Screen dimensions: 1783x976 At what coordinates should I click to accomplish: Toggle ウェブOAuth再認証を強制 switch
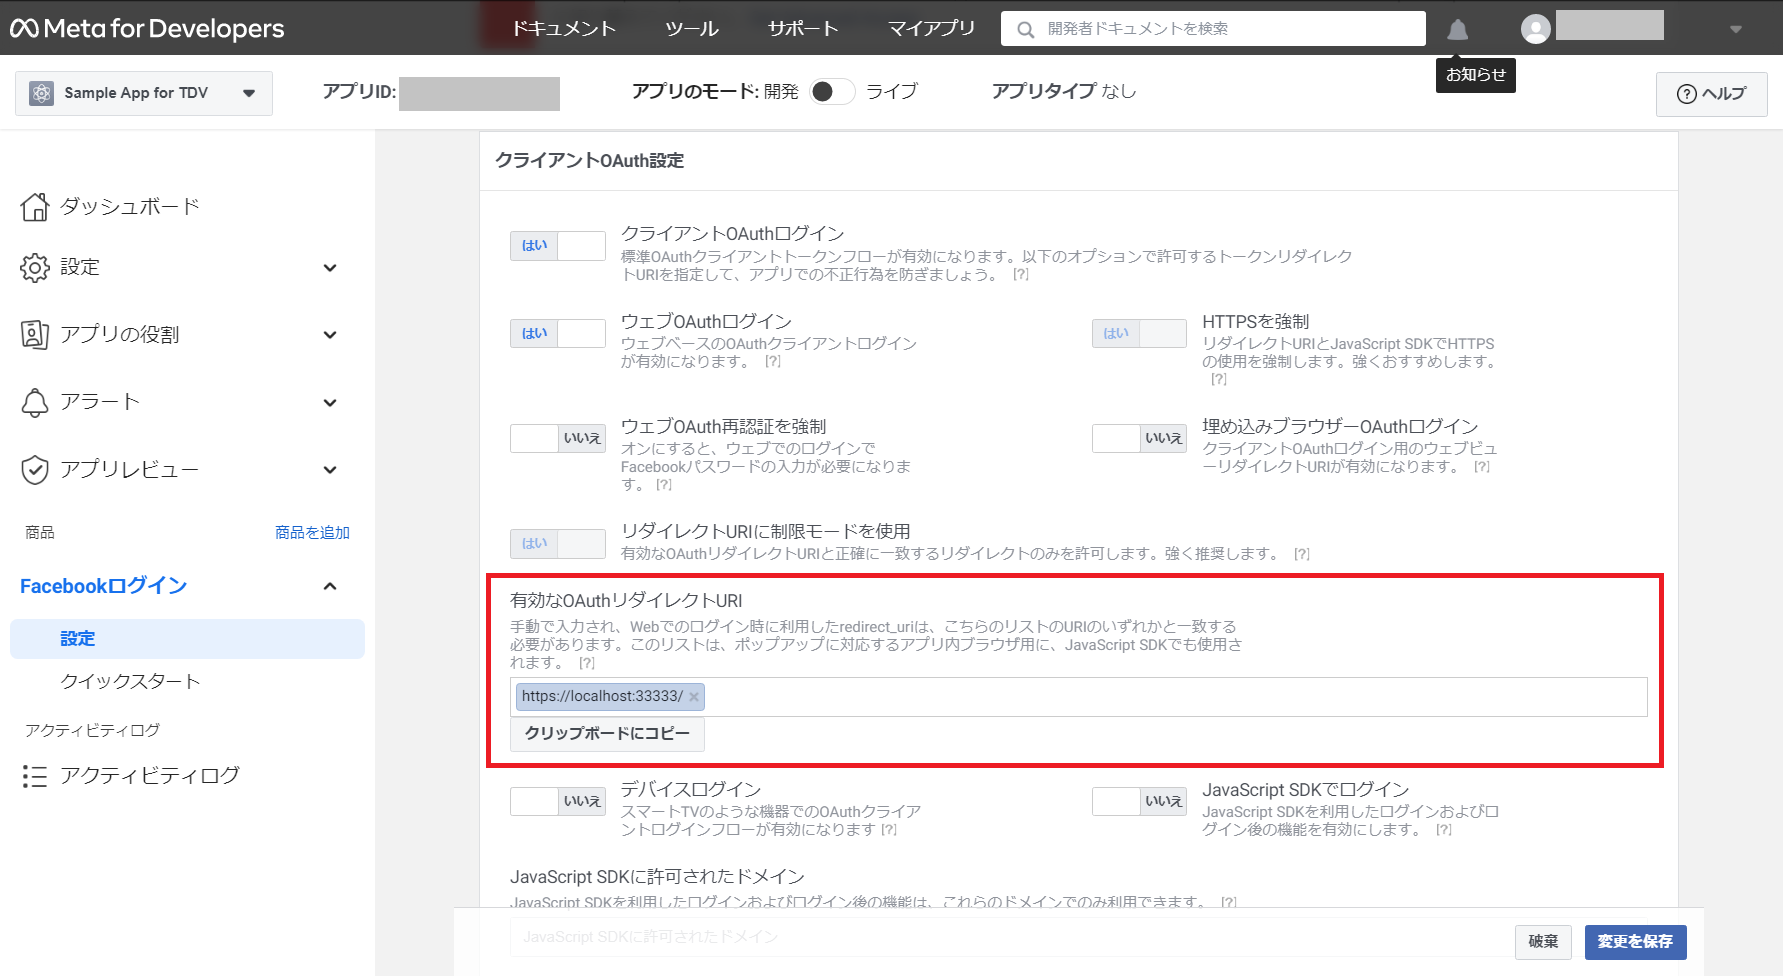(558, 438)
